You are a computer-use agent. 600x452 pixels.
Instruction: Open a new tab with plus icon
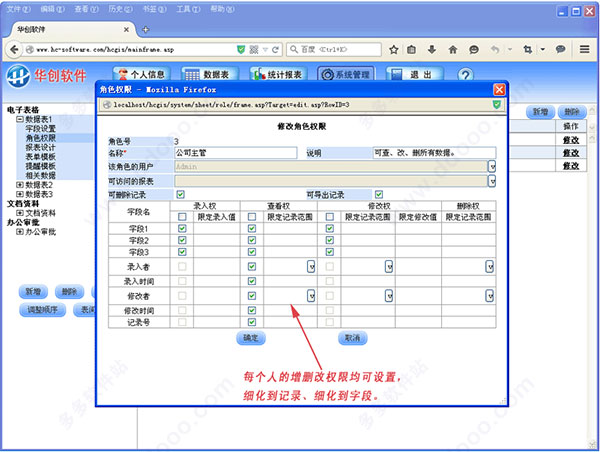(x=146, y=29)
